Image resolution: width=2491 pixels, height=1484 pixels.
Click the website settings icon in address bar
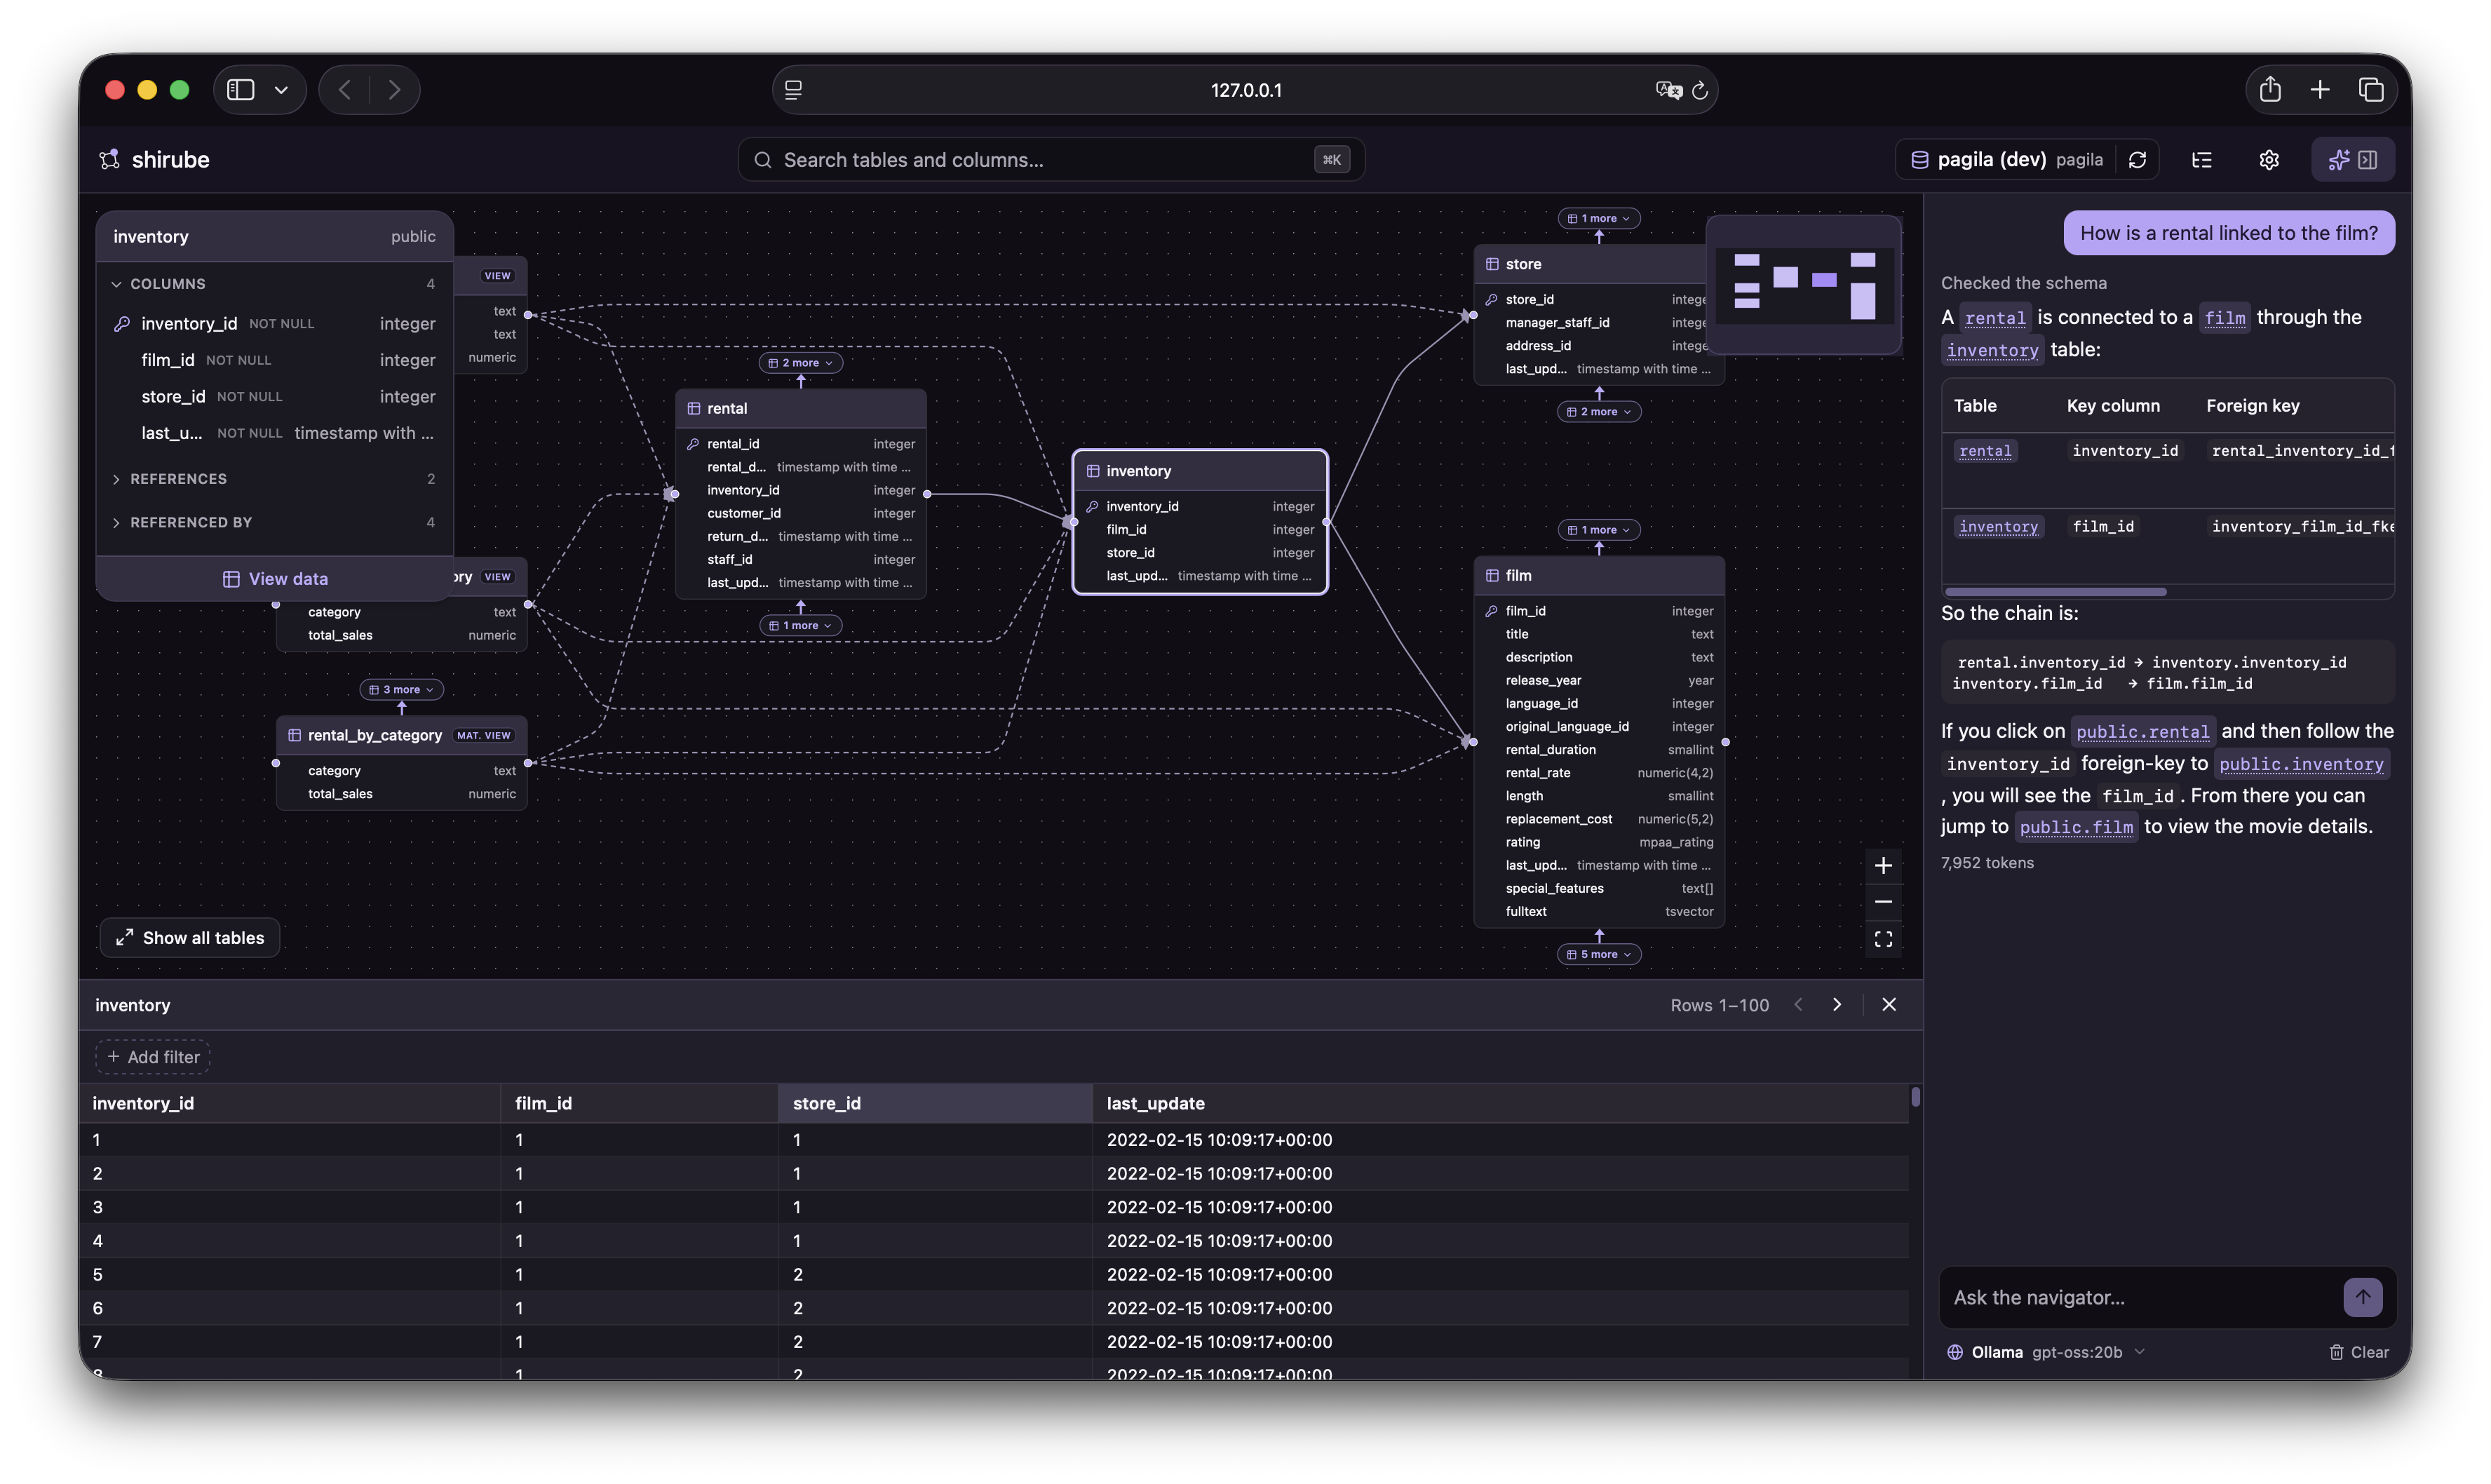793,90
